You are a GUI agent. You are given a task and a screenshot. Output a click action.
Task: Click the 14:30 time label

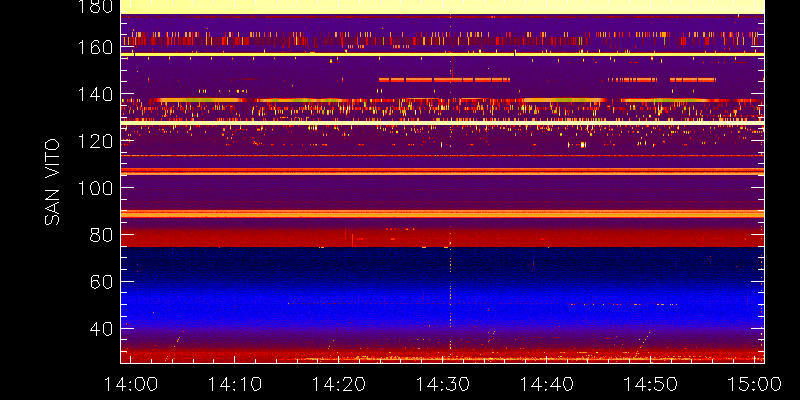coord(442,384)
